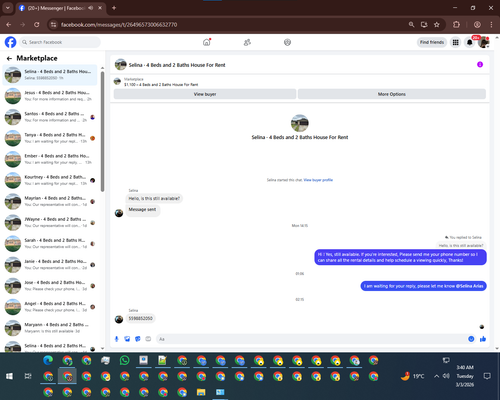Screen dimensions: 500x400
Task: Select the Messenger | Facebook browser tab
Action: pyautogui.click(x=60, y=8)
